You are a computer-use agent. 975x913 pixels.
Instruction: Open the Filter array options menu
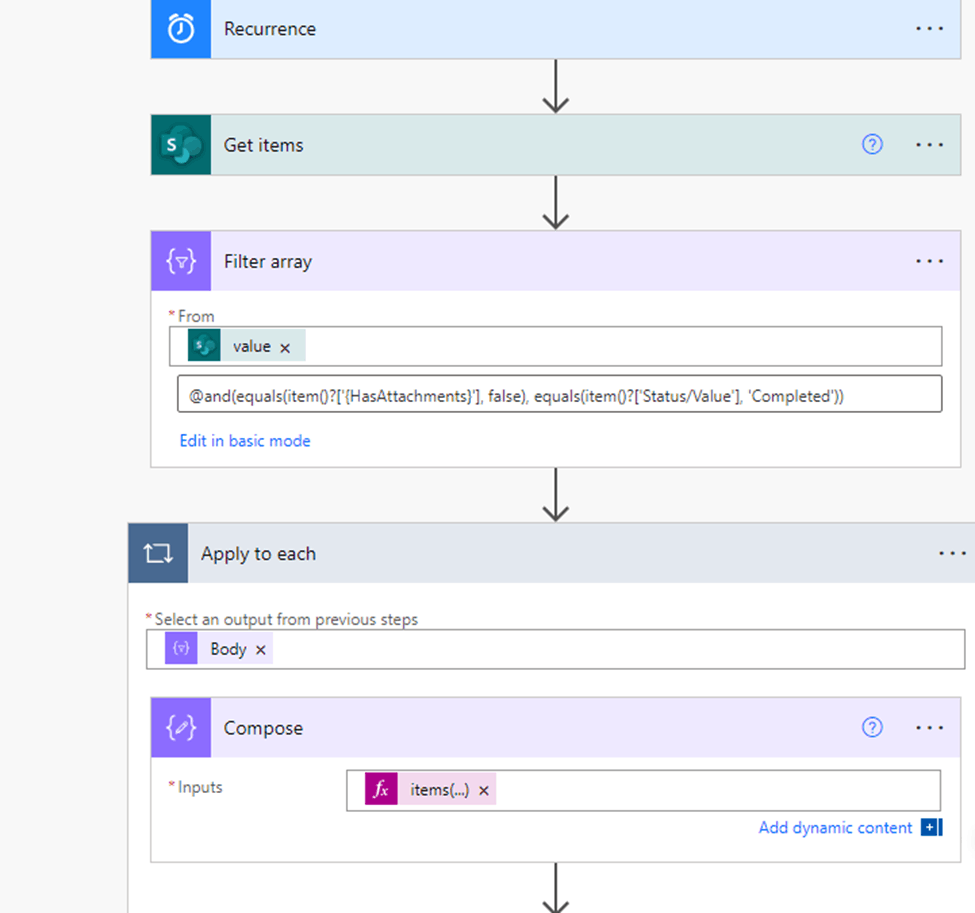[x=929, y=261]
